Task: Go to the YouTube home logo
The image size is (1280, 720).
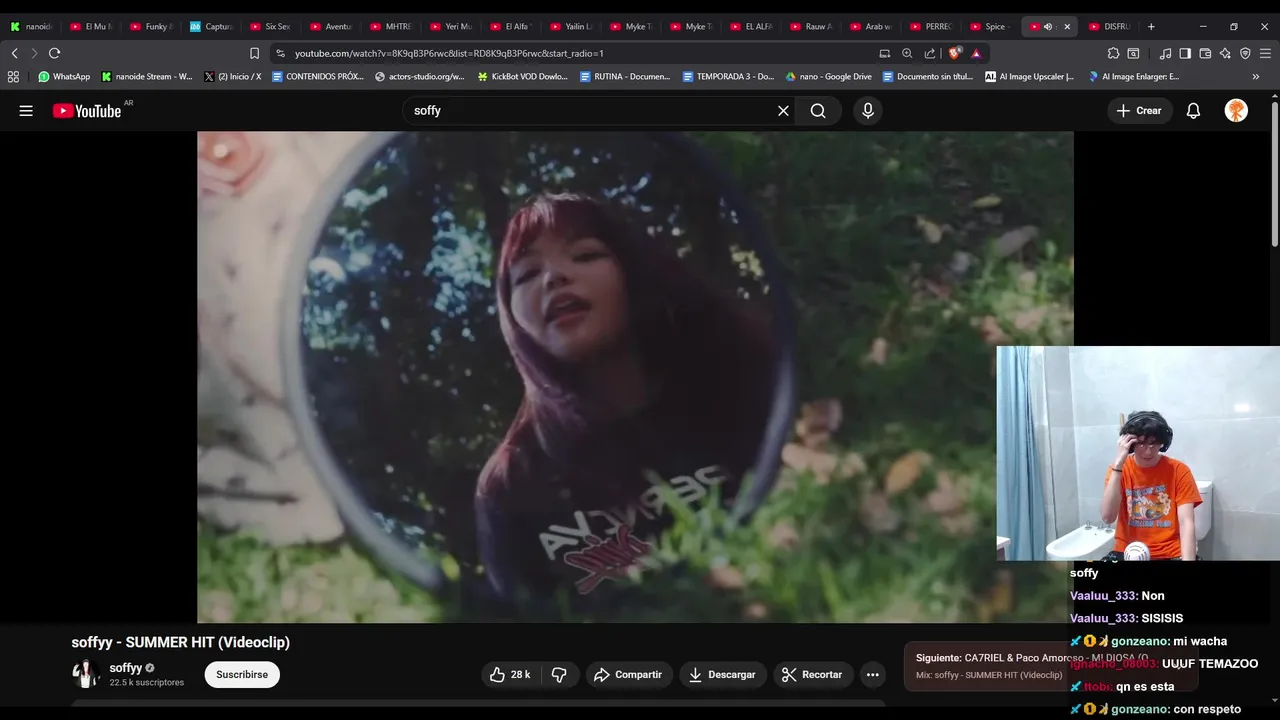Action: pyautogui.click(x=87, y=111)
